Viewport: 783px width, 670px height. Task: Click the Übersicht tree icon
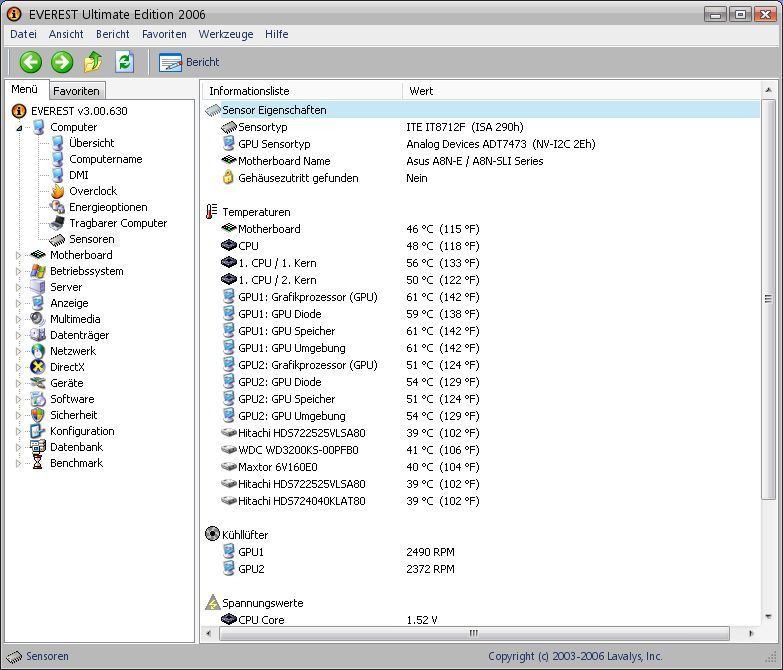tap(58, 143)
